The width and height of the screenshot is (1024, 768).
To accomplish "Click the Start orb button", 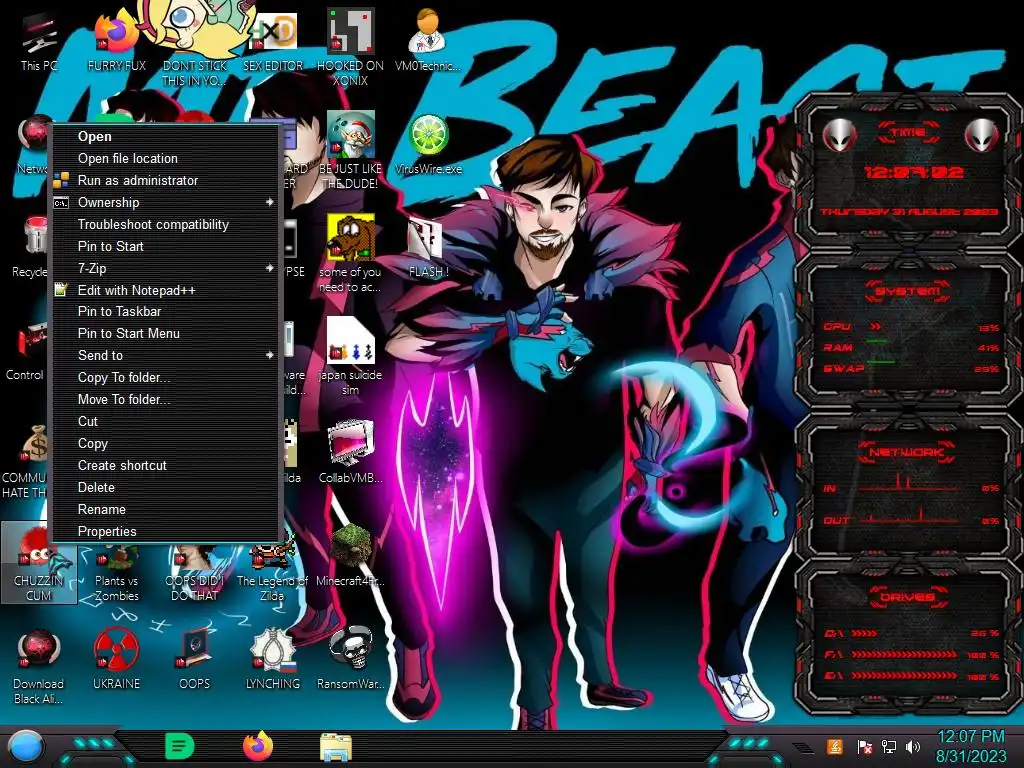I will point(25,748).
